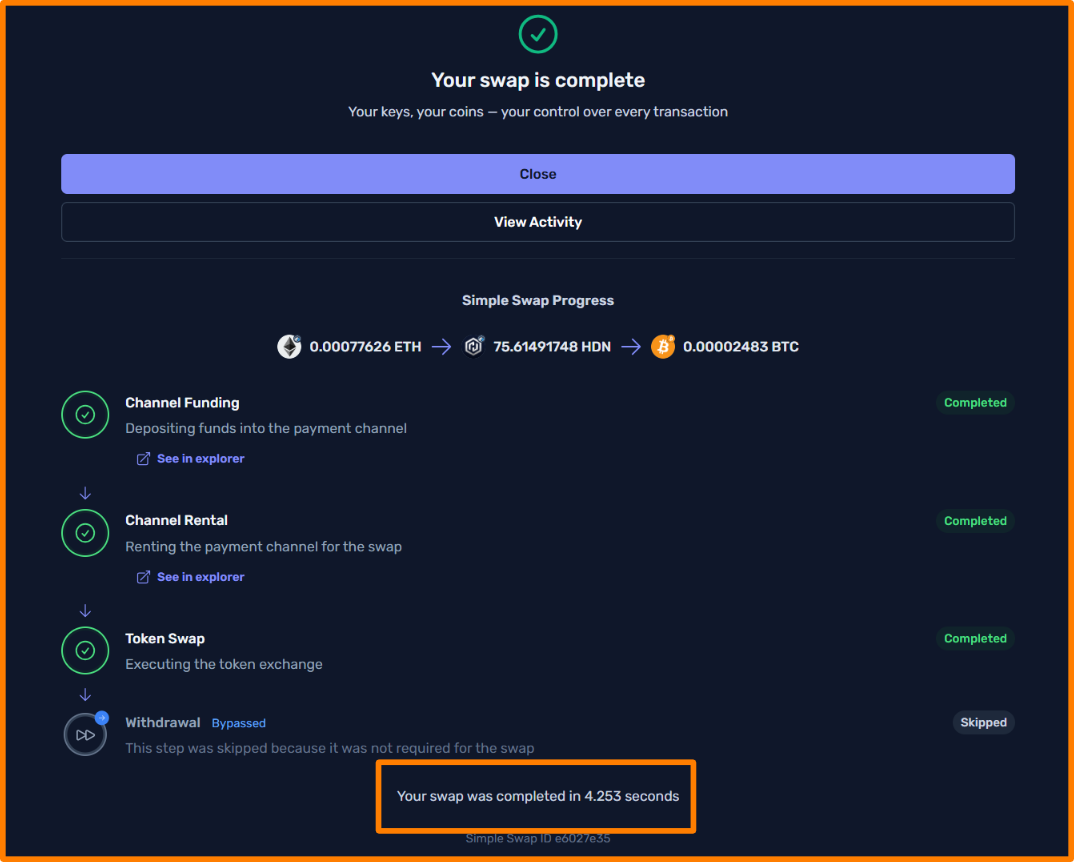Click the Bitcoin coin icon
Image resolution: width=1074 pixels, height=862 pixels.
click(x=663, y=347)
